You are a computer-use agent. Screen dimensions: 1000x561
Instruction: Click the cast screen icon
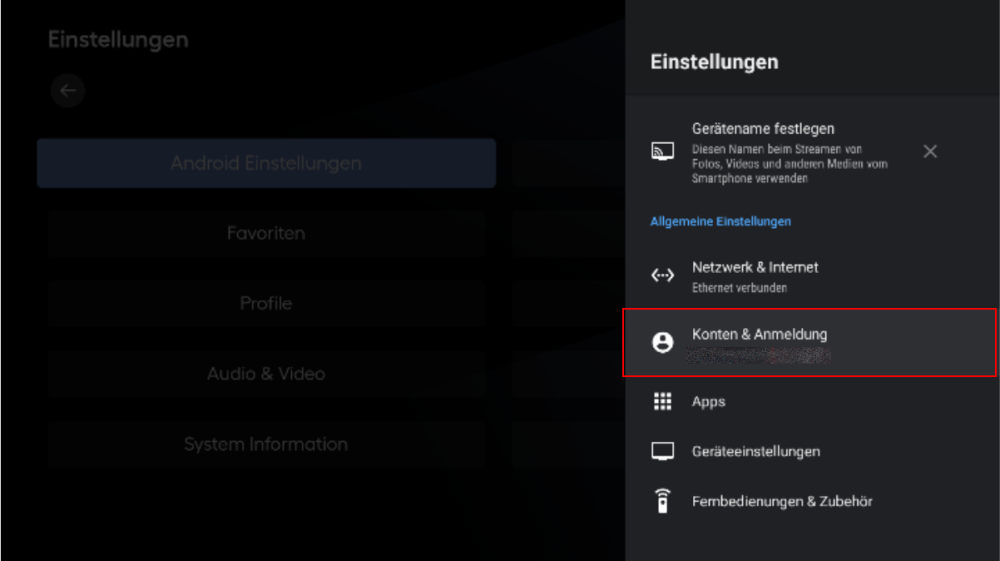pos(662,152)
